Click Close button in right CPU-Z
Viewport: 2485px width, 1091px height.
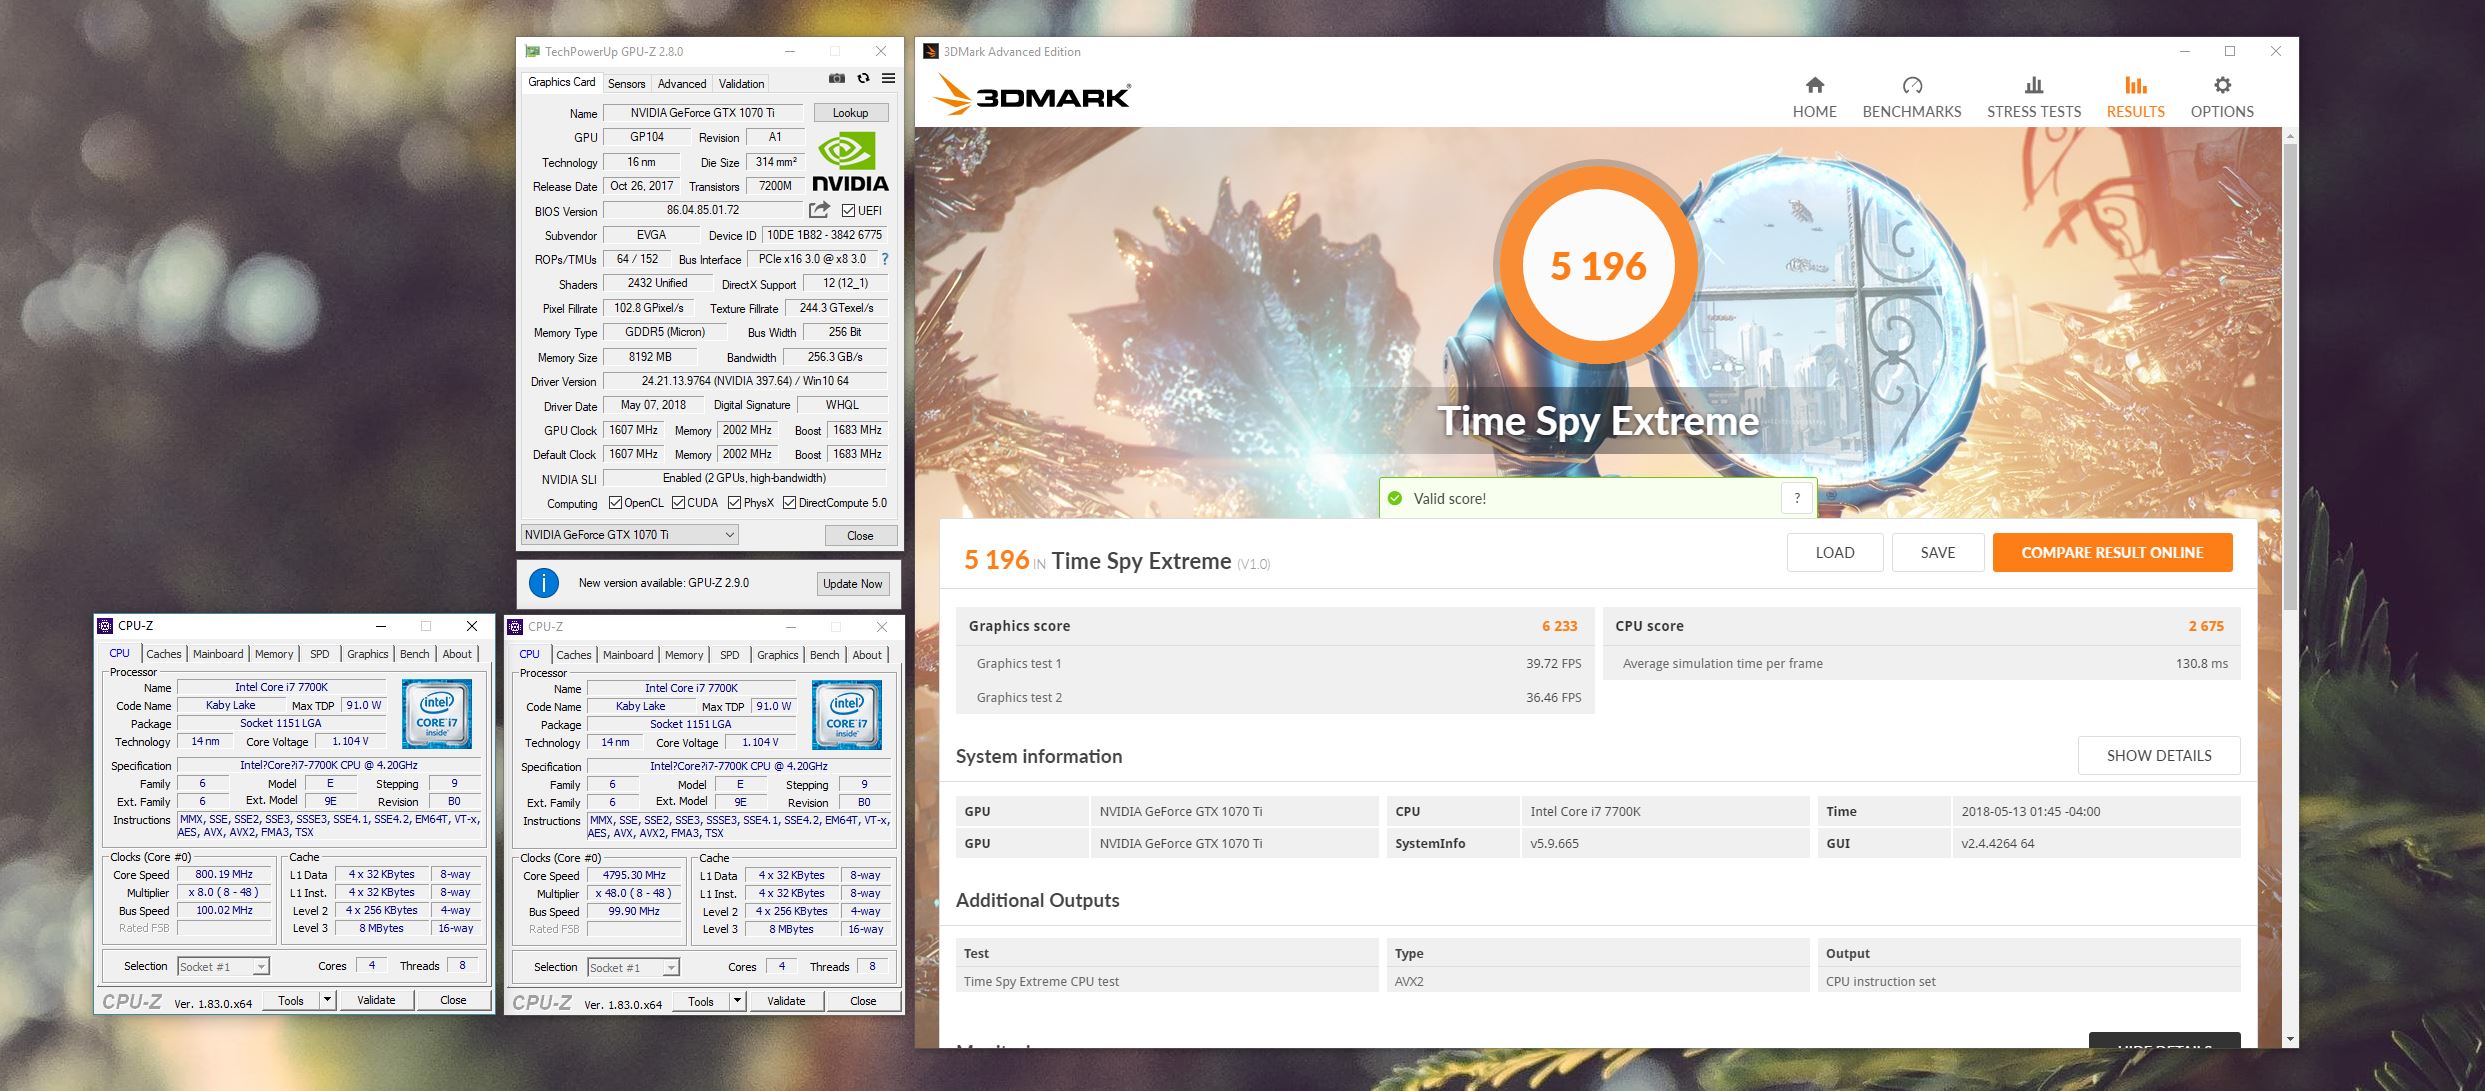863,1001
